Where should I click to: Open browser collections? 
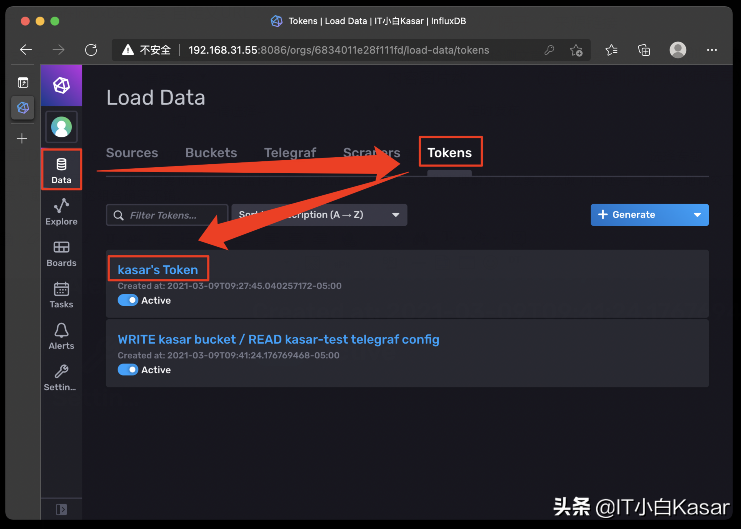[644, 50]
